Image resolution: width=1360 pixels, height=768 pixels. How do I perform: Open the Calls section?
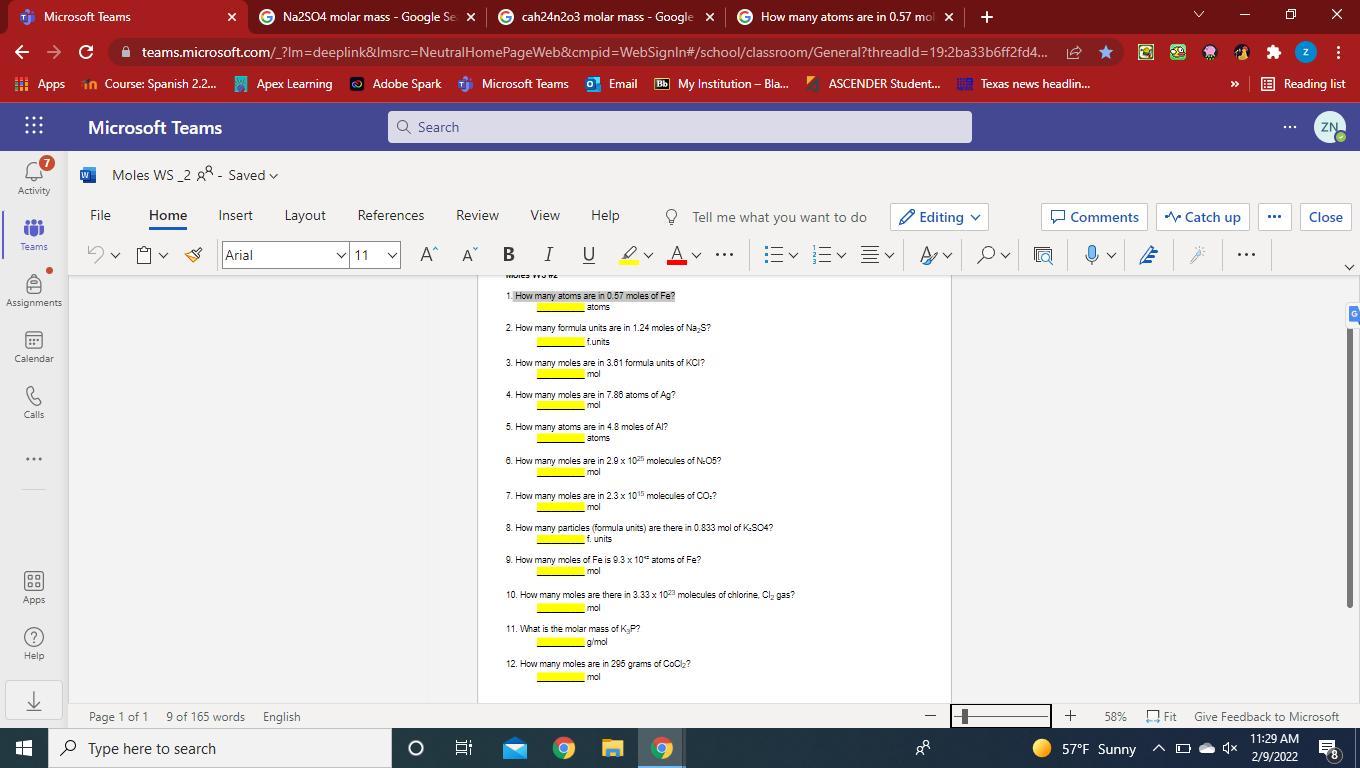tap(33, 403)
